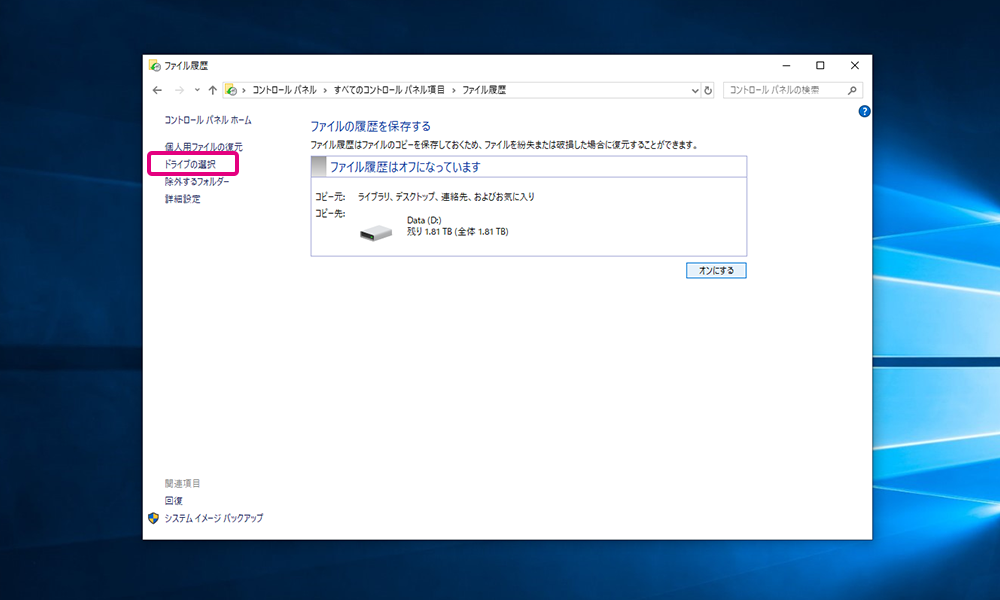The image size is (1000, 600).
Task: Open 除外するフォルダー link
Action: [197, 182]
